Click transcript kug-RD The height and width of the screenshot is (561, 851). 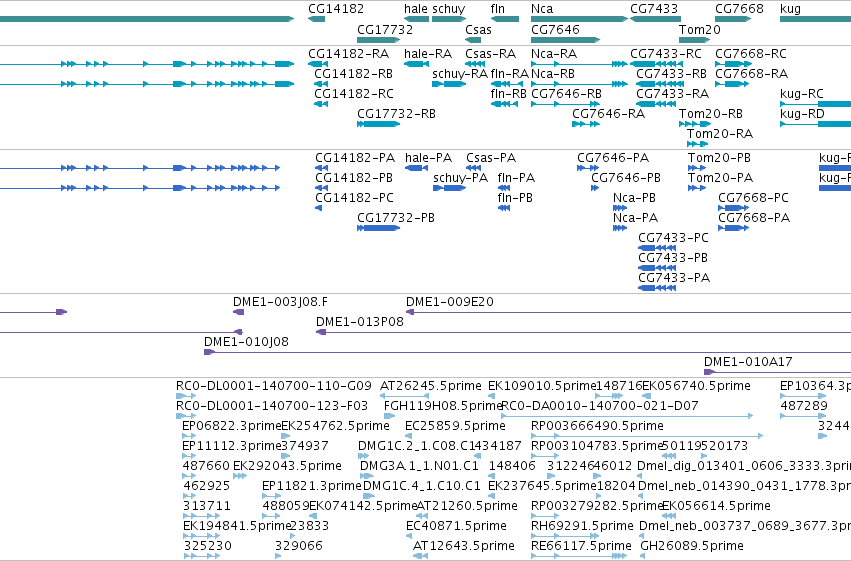802,114
